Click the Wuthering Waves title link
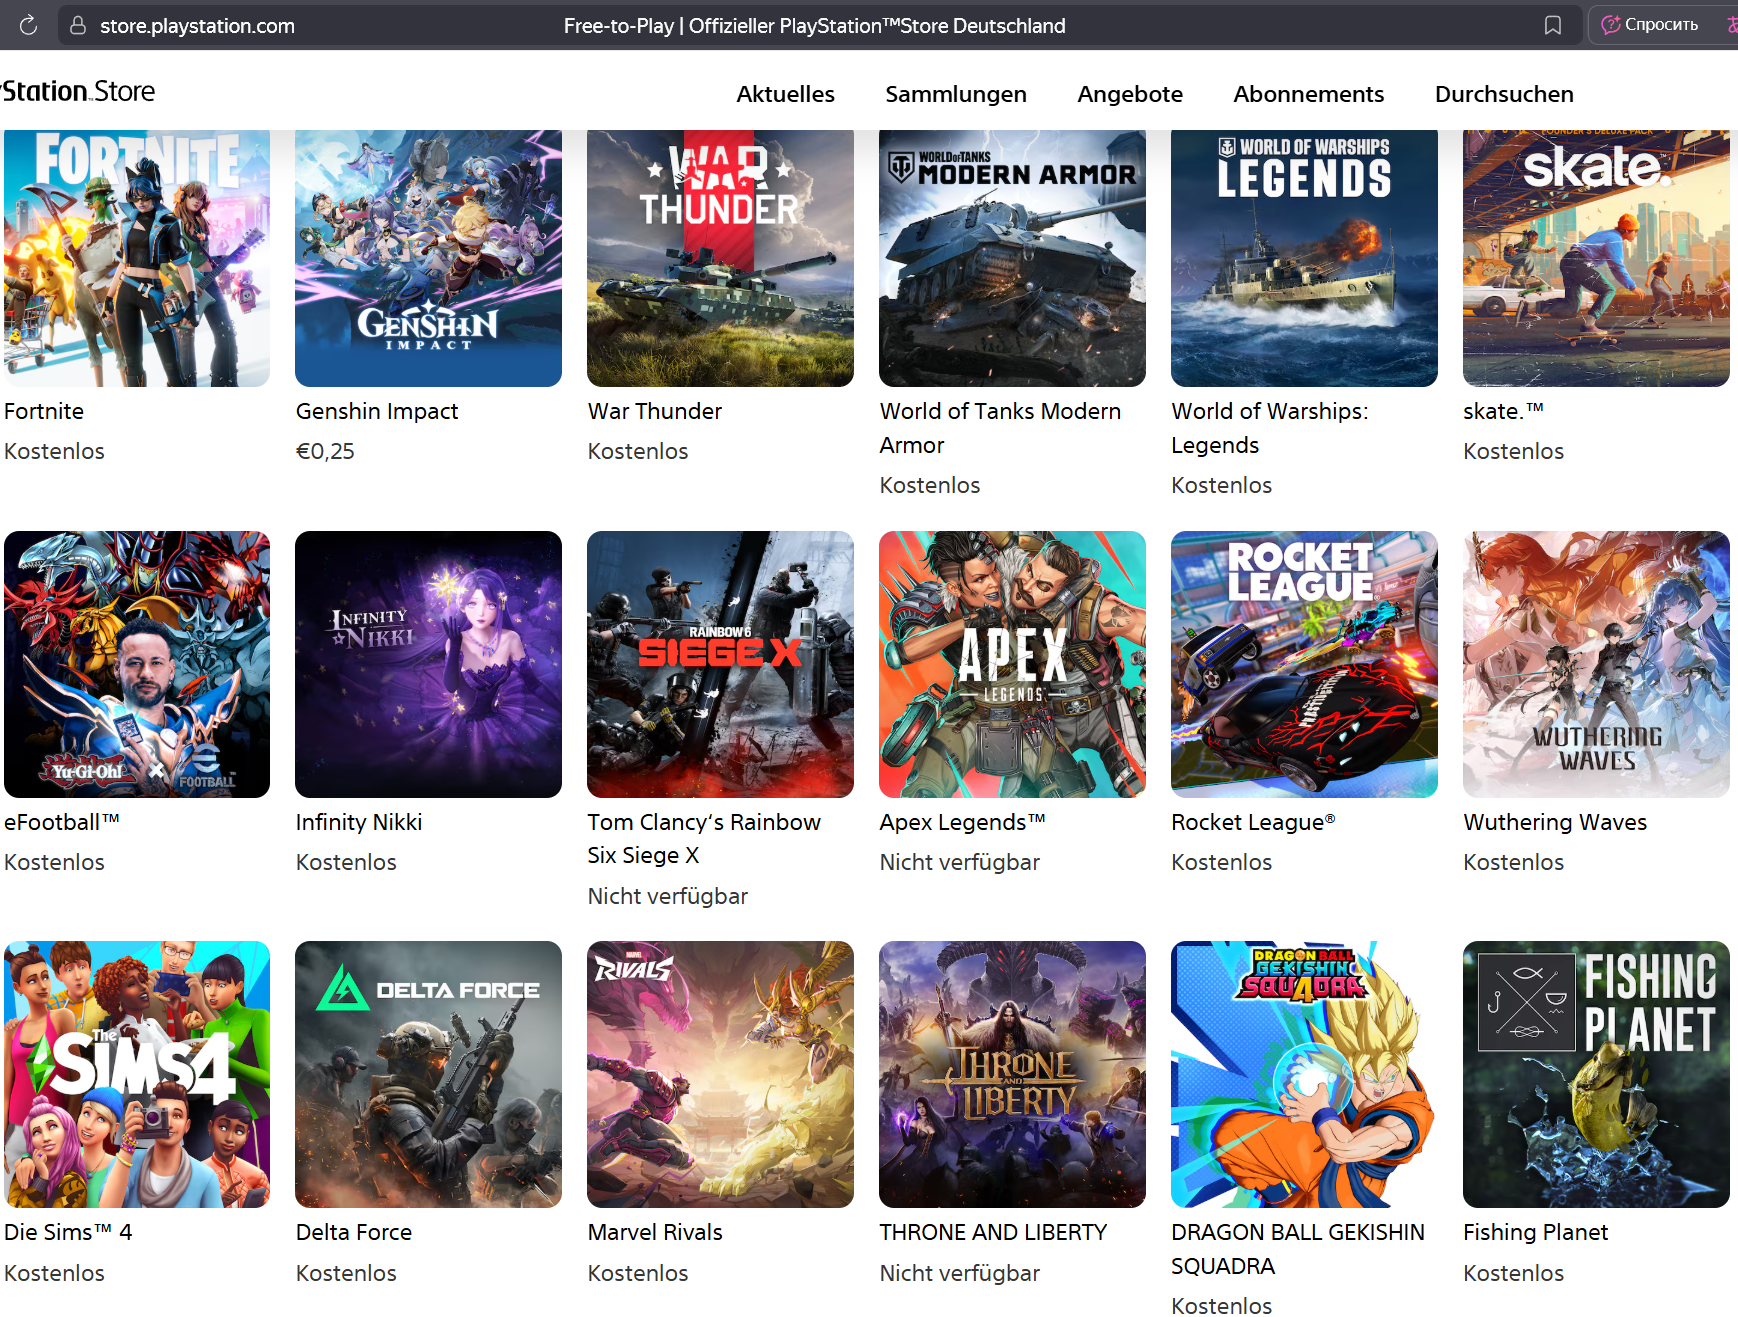 (x=1555, y=822)
